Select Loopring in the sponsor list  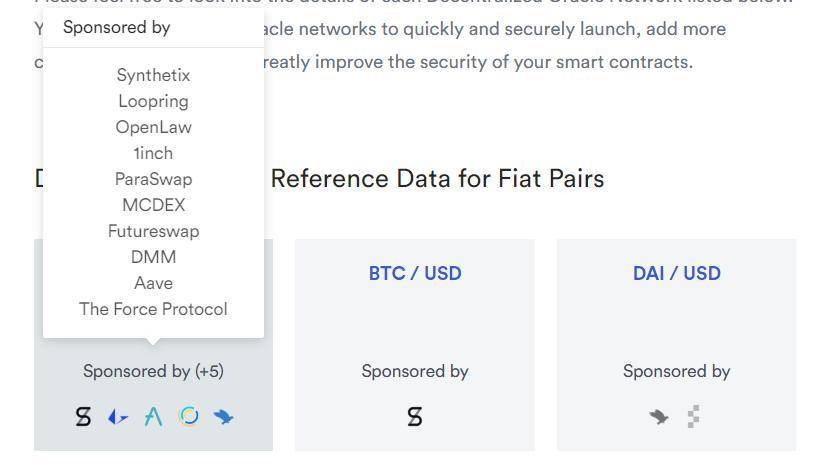point(153,101)
